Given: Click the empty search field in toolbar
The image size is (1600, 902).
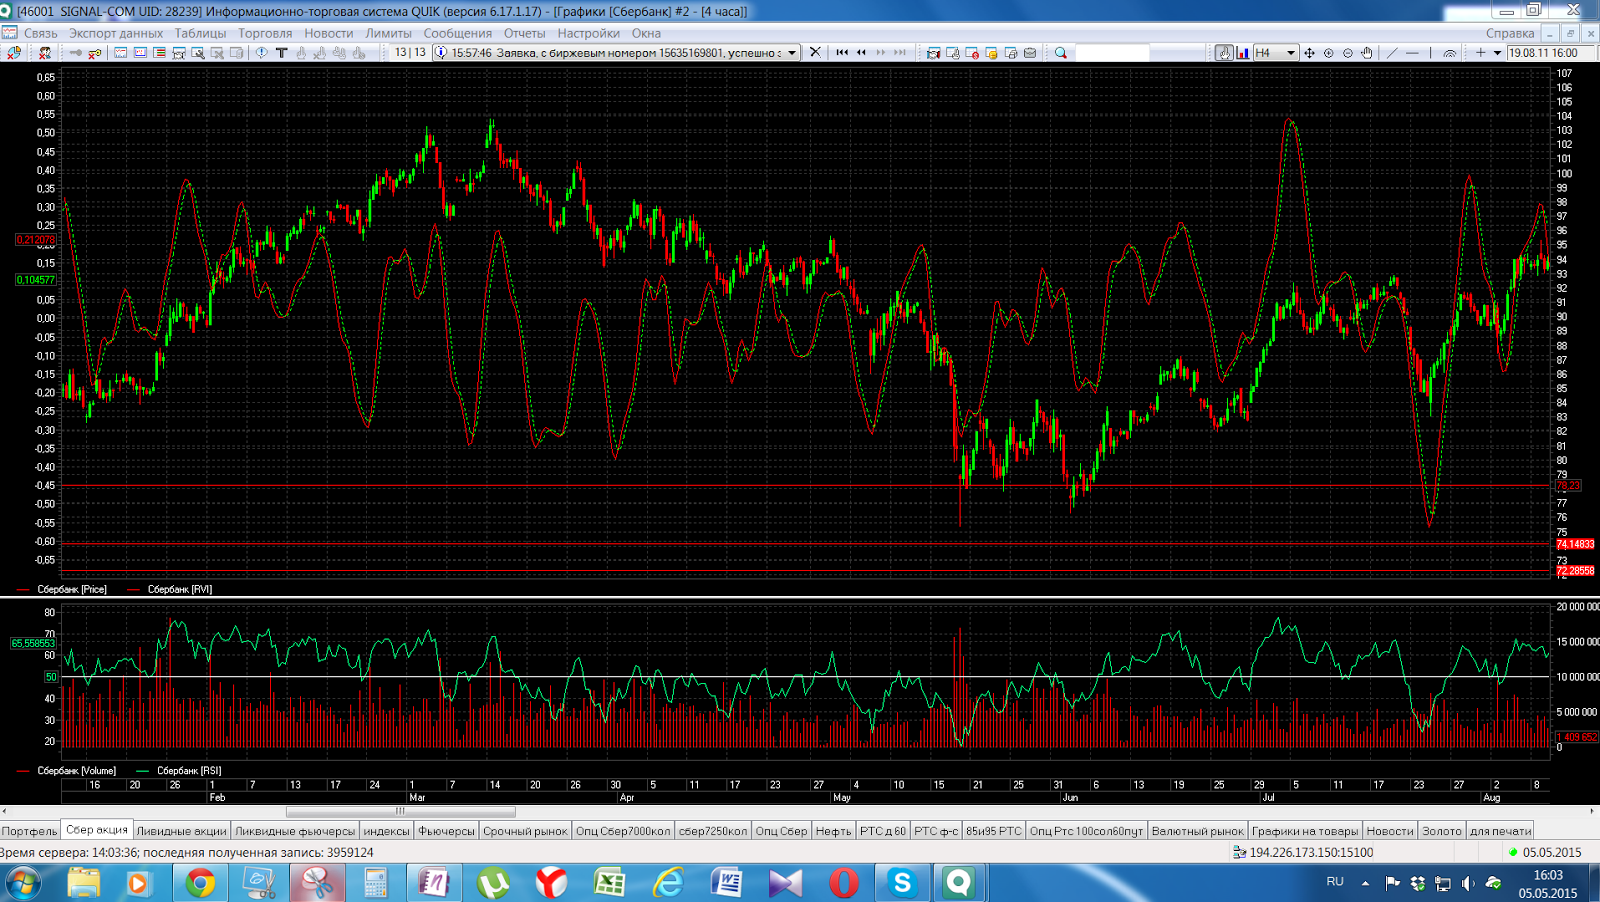Looking at the screenshot, I should tap(1112, 52).
